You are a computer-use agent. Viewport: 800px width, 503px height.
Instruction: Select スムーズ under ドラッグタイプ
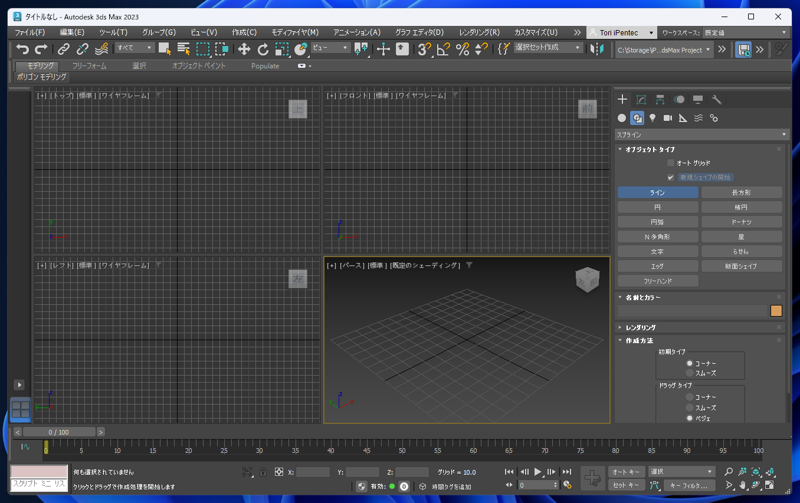[690, 408]
